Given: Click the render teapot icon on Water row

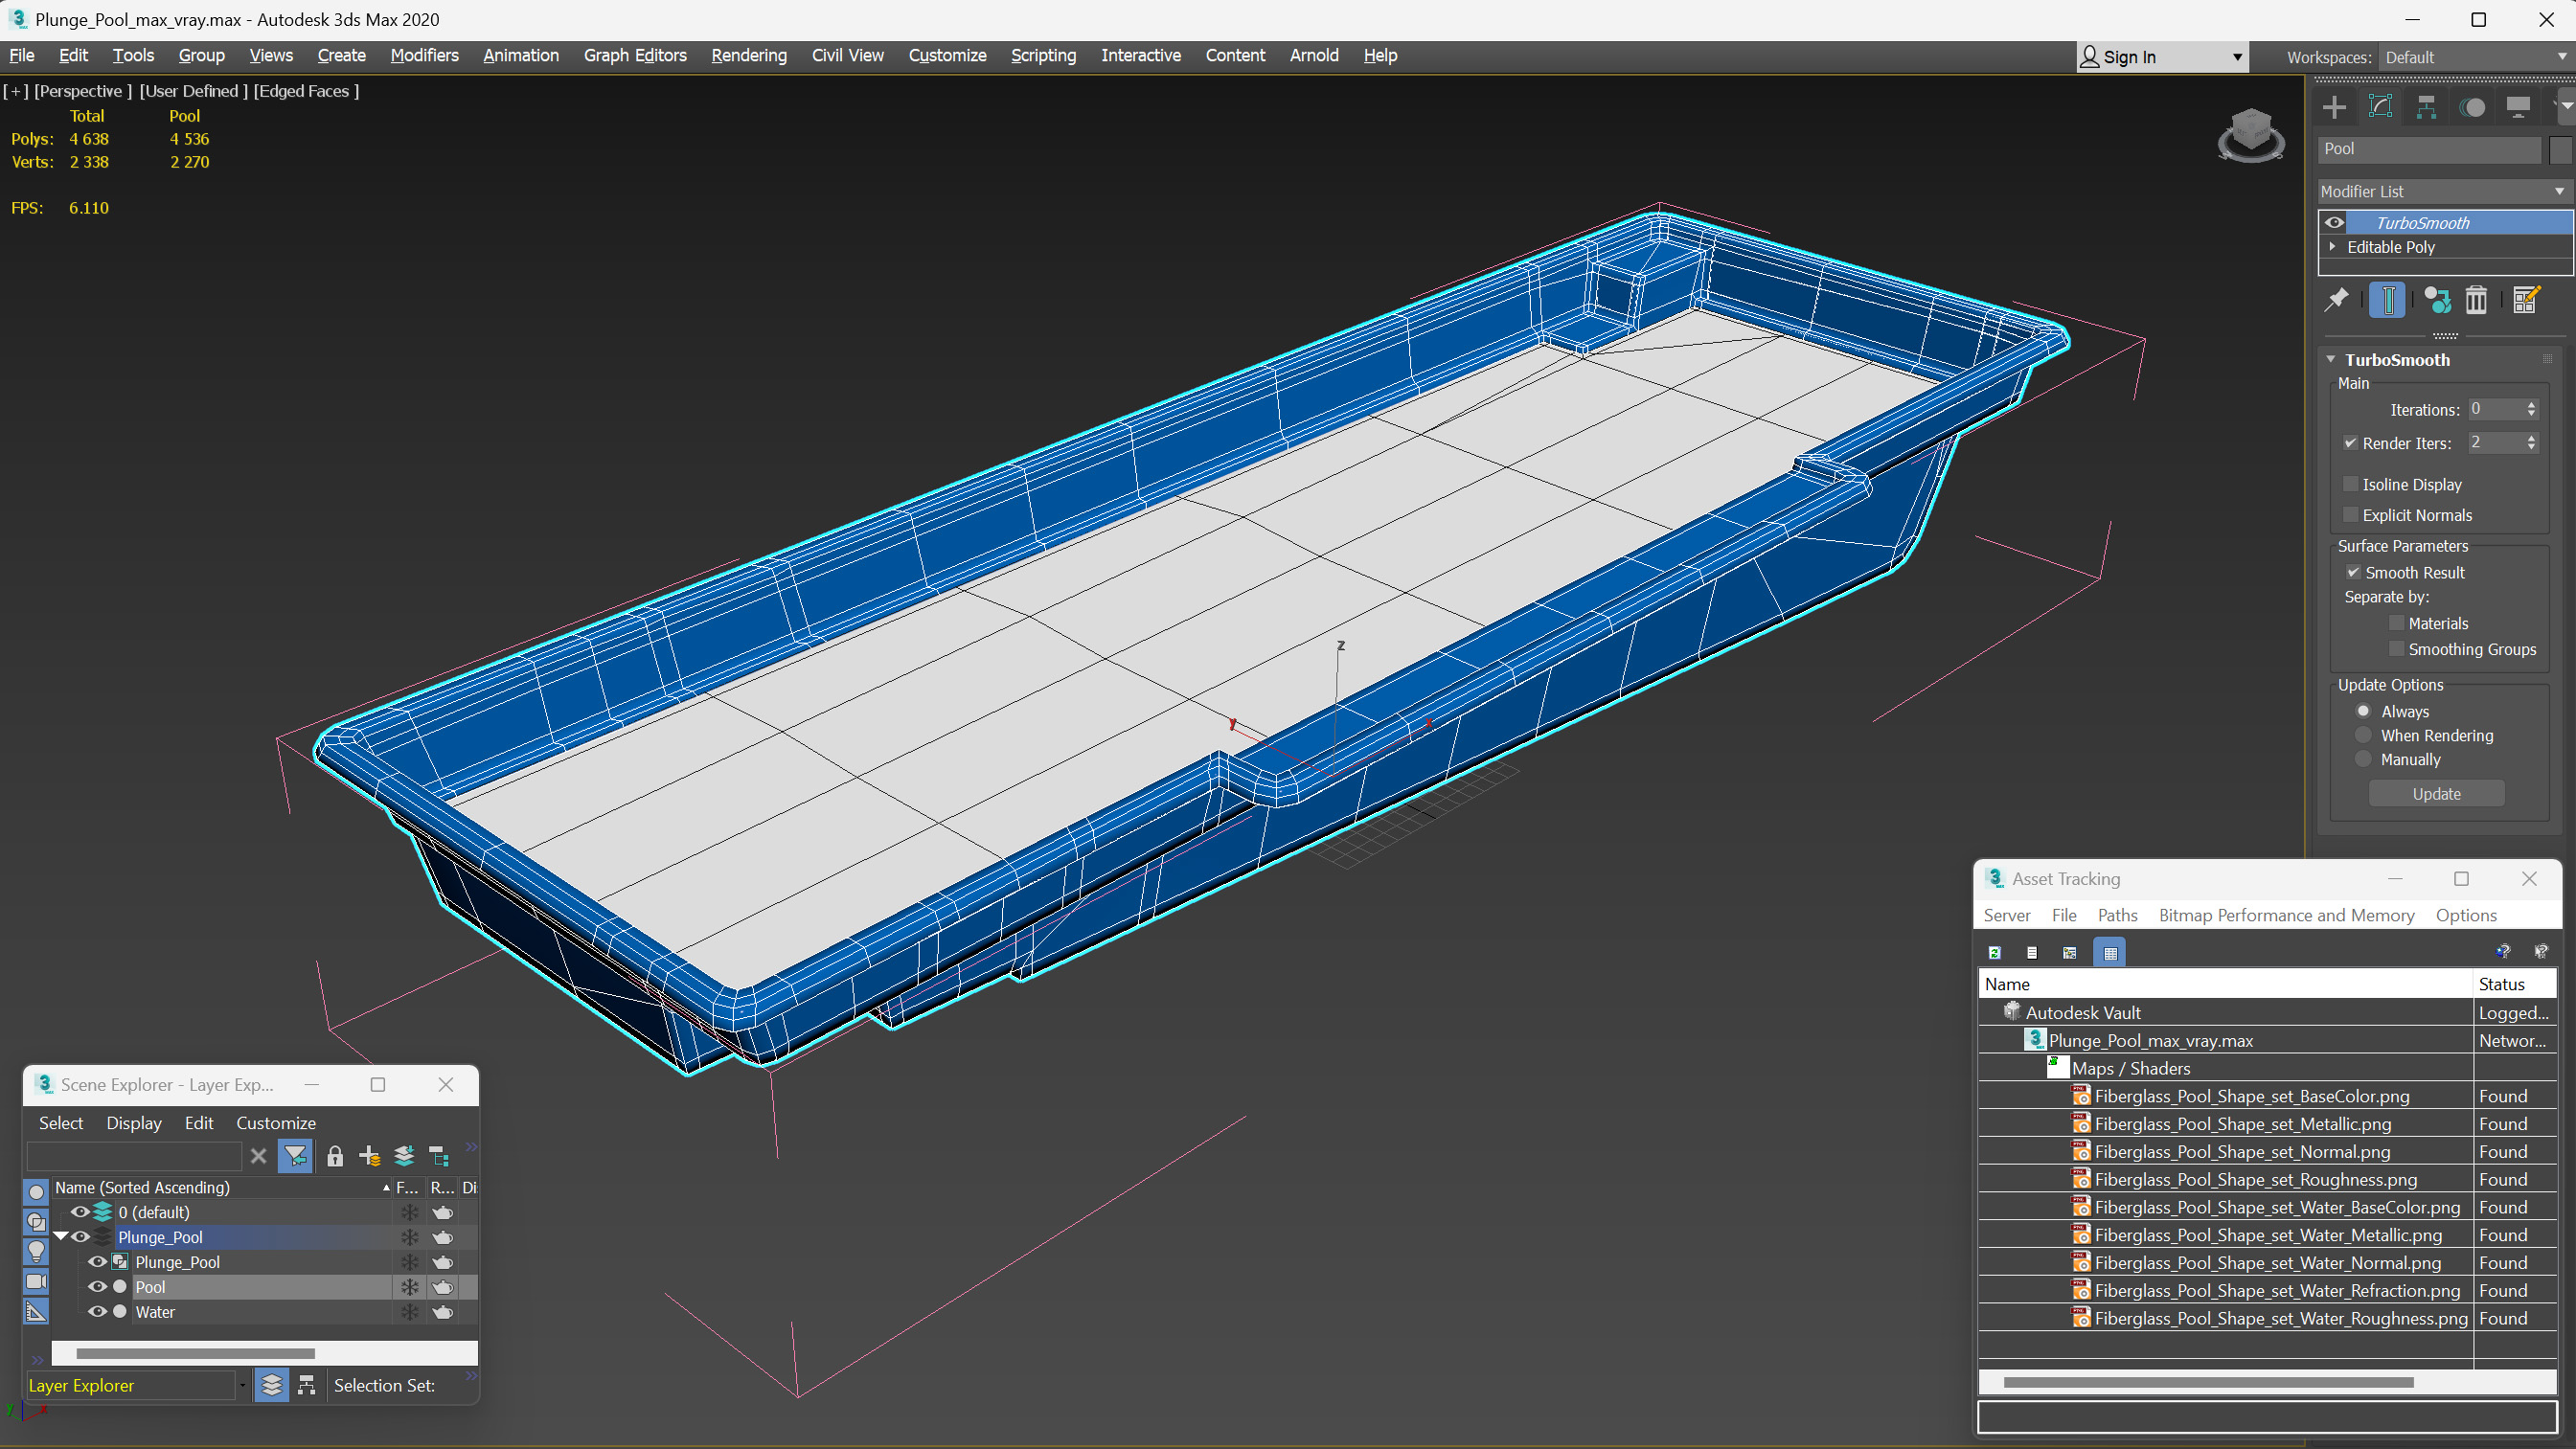Looking at the screenshot, I should click(443, 1313).
